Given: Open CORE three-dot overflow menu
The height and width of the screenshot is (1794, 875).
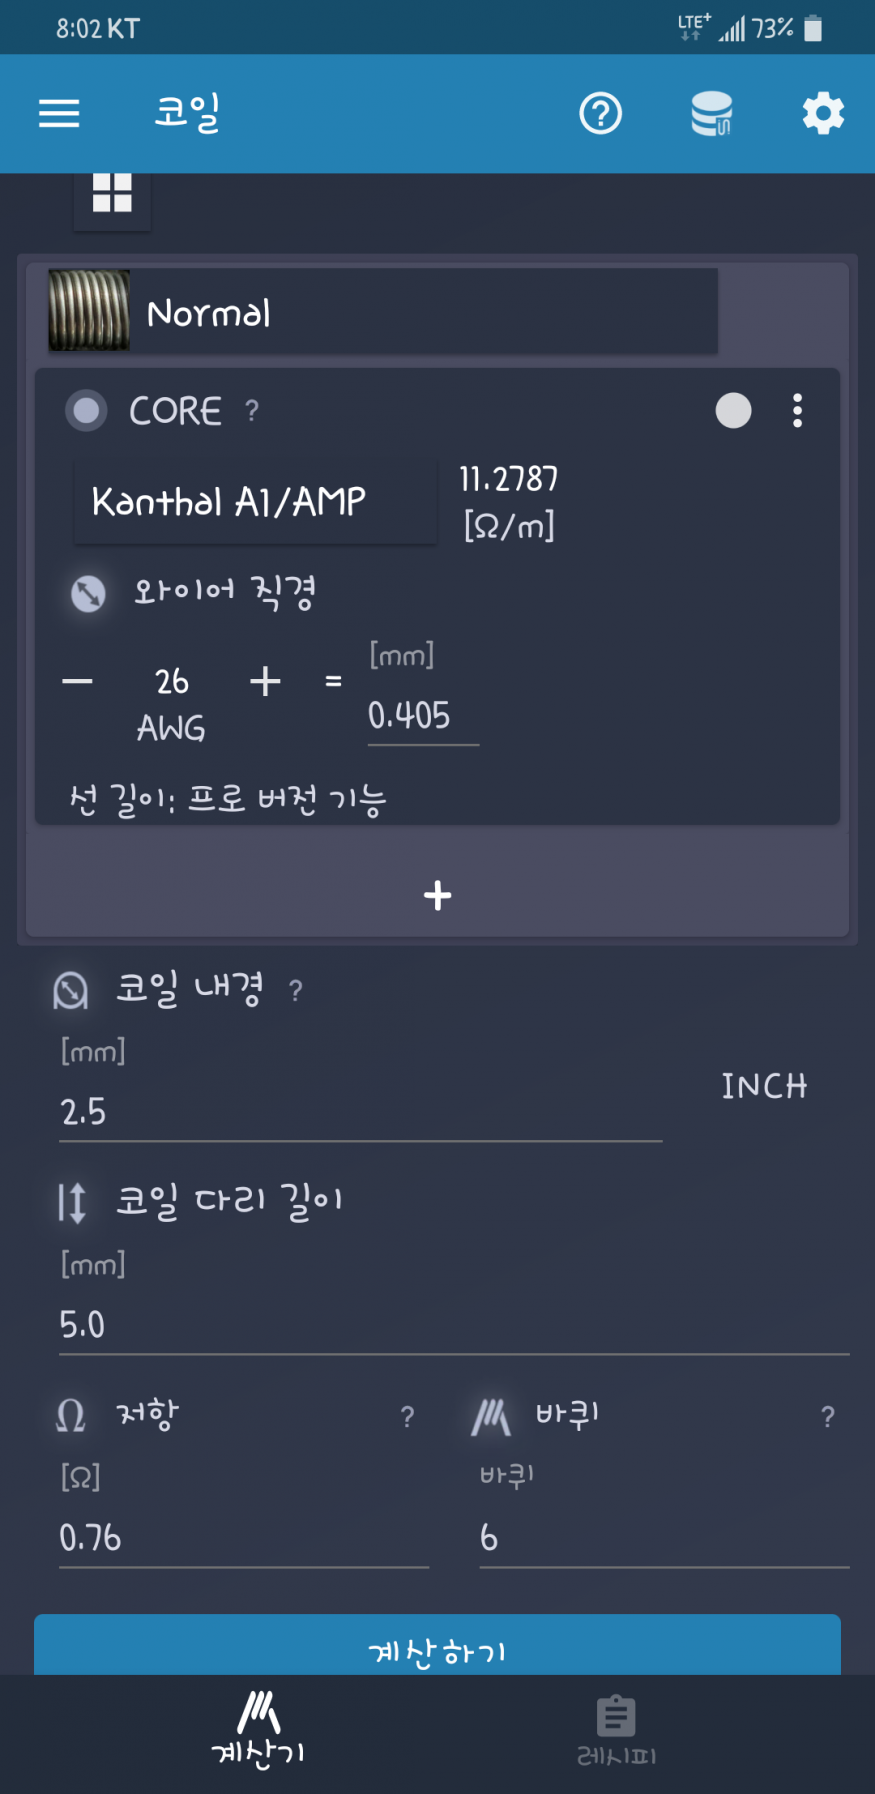Looking at the screenshot, I should click(x=797, y=410).
